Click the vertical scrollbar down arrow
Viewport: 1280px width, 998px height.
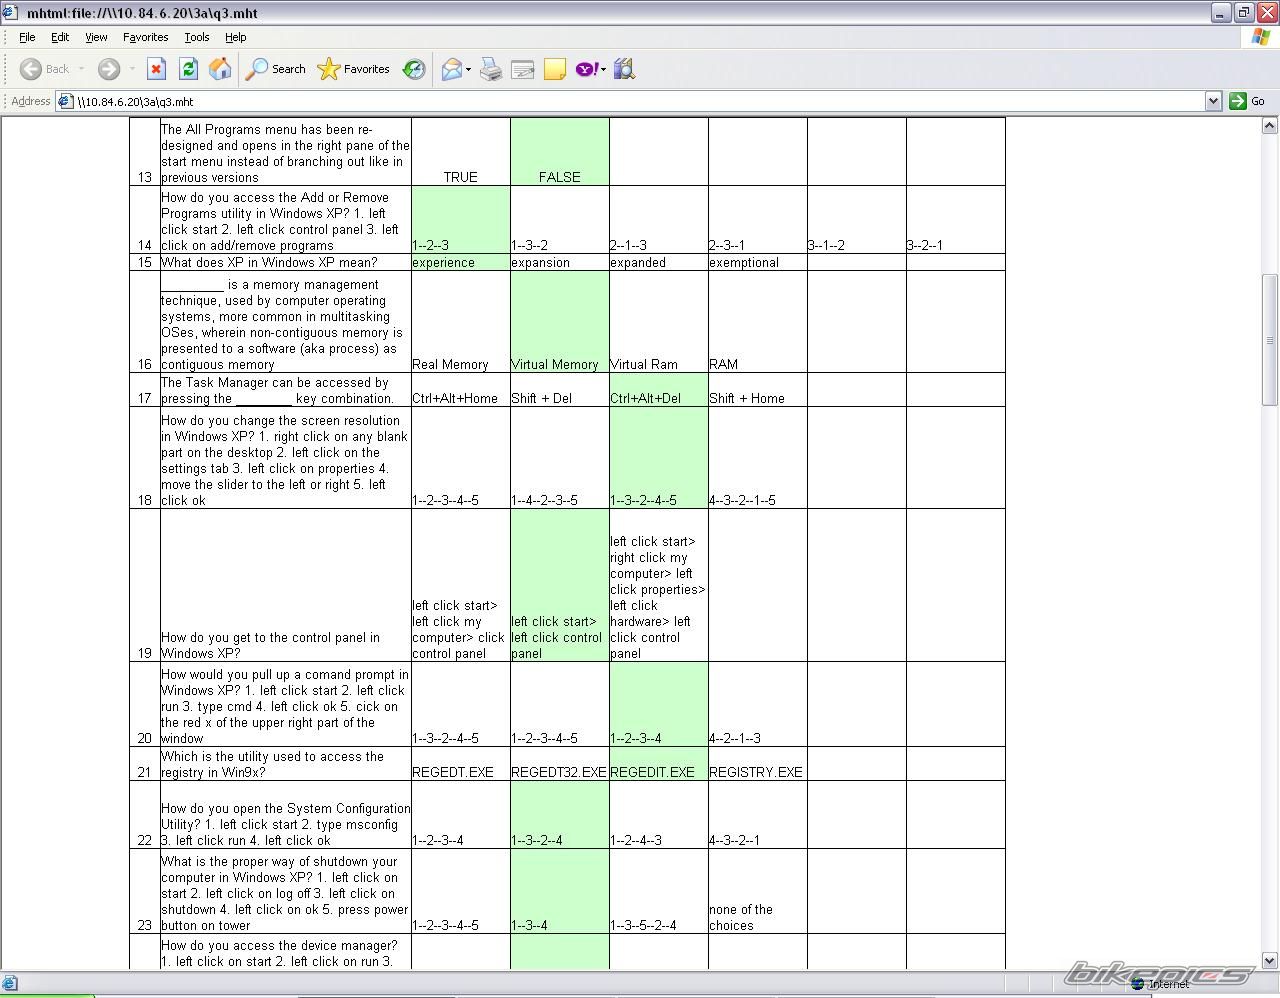pos(1270,960)
